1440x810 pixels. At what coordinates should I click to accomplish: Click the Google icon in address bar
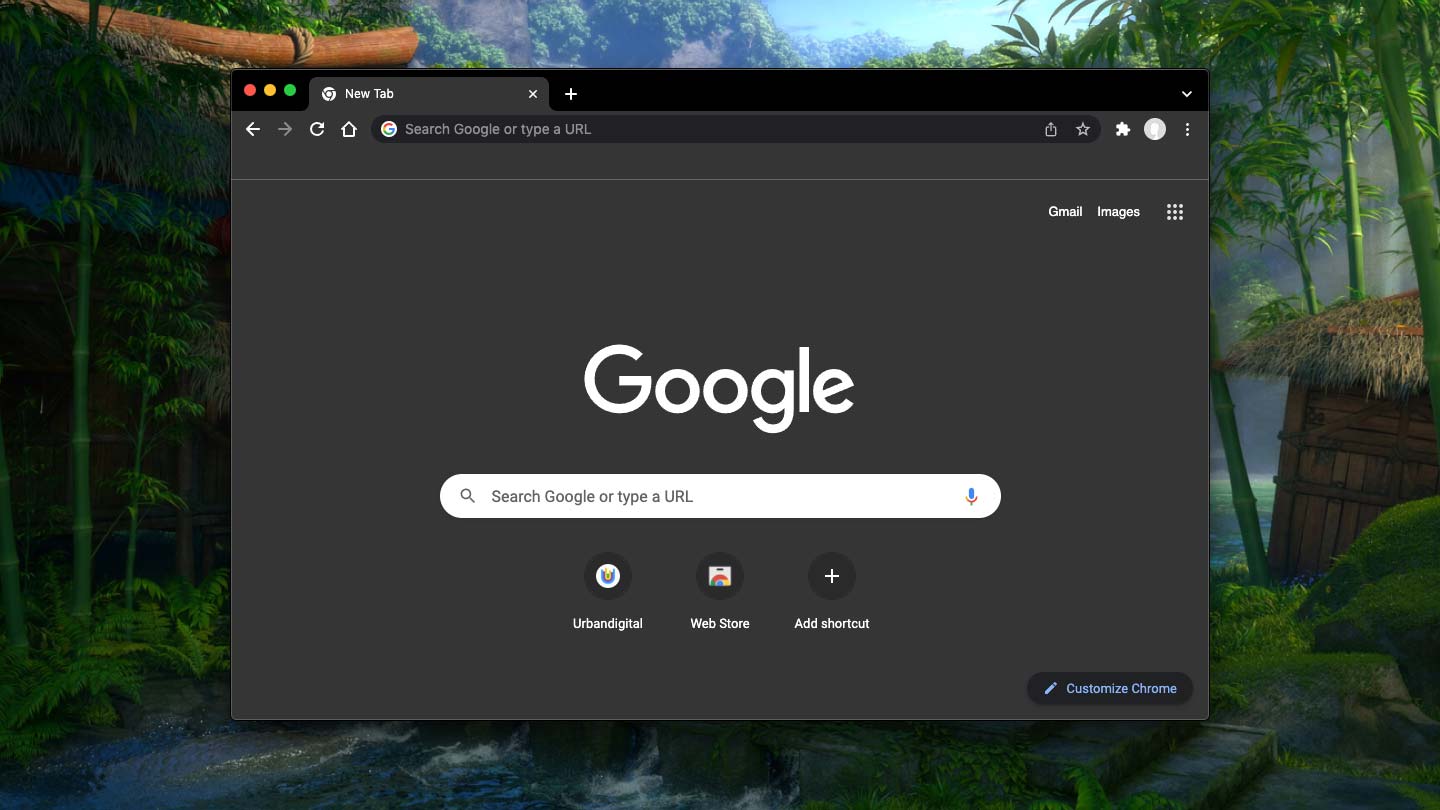click(389, 129)
